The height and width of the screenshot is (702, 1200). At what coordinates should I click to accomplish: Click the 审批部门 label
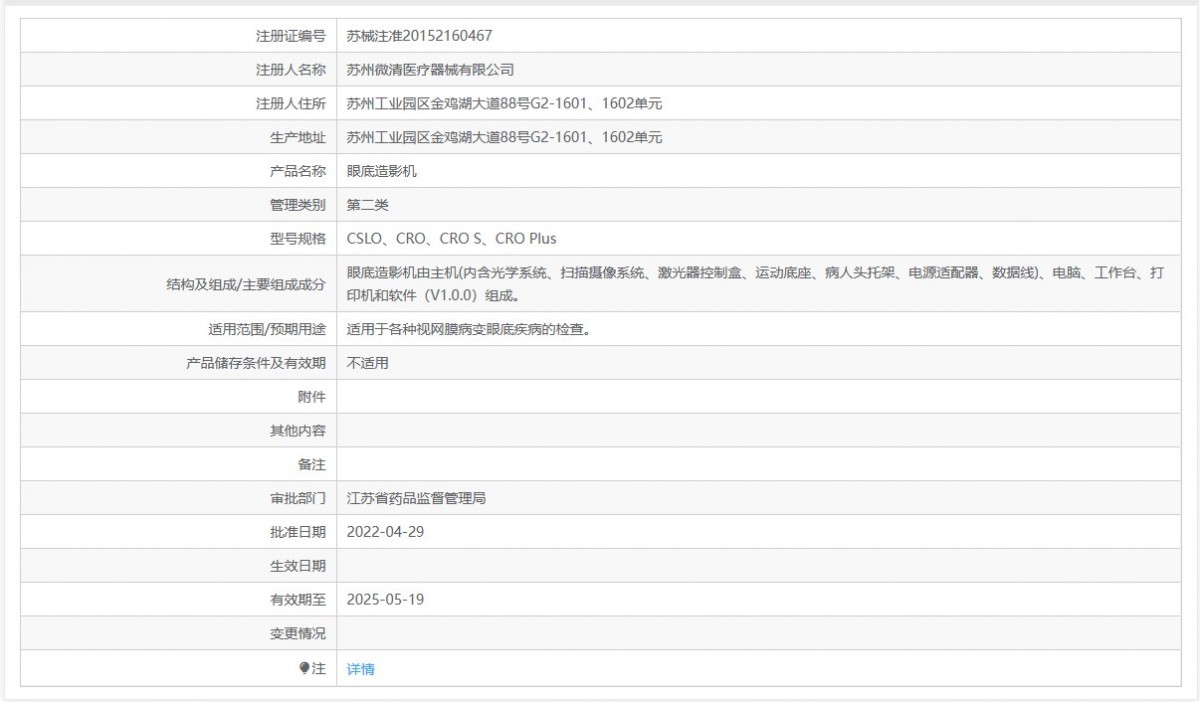298,498
